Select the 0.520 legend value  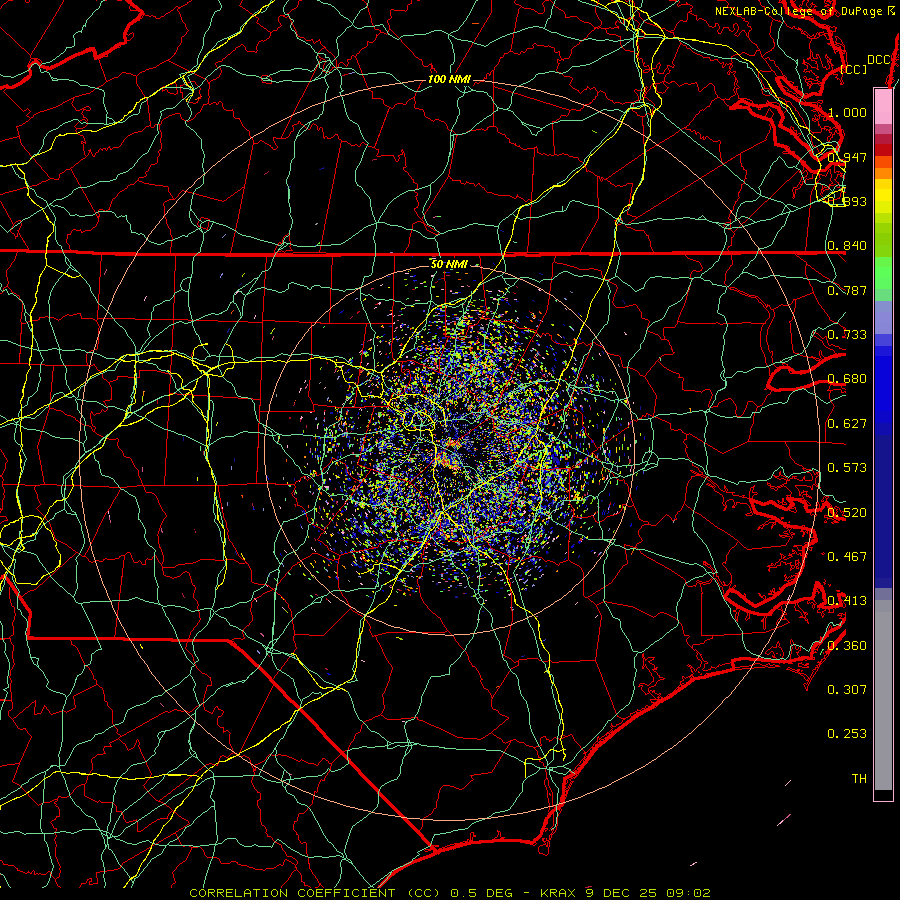(x=847, y=513)
